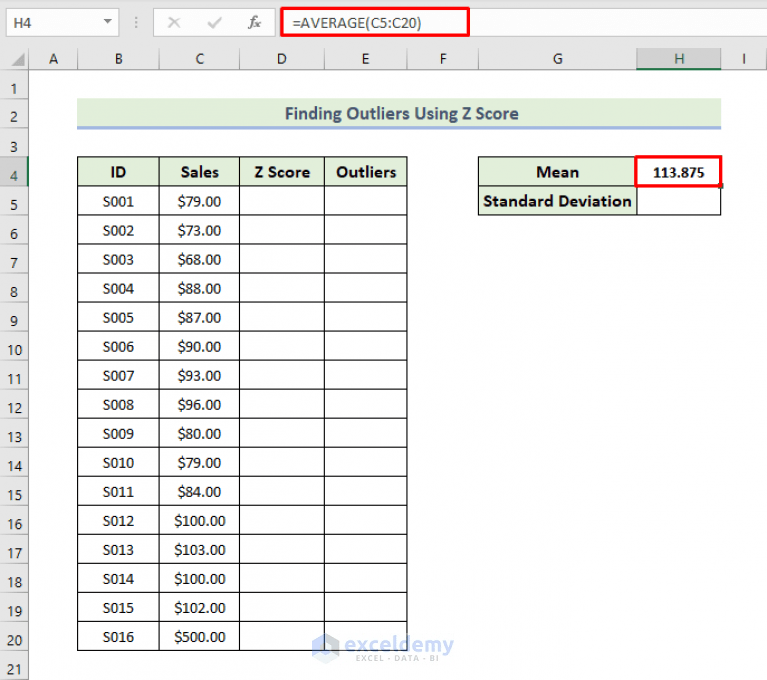
Task: Click the 'Standard Deviation' label cell
Action: point(558,201)
